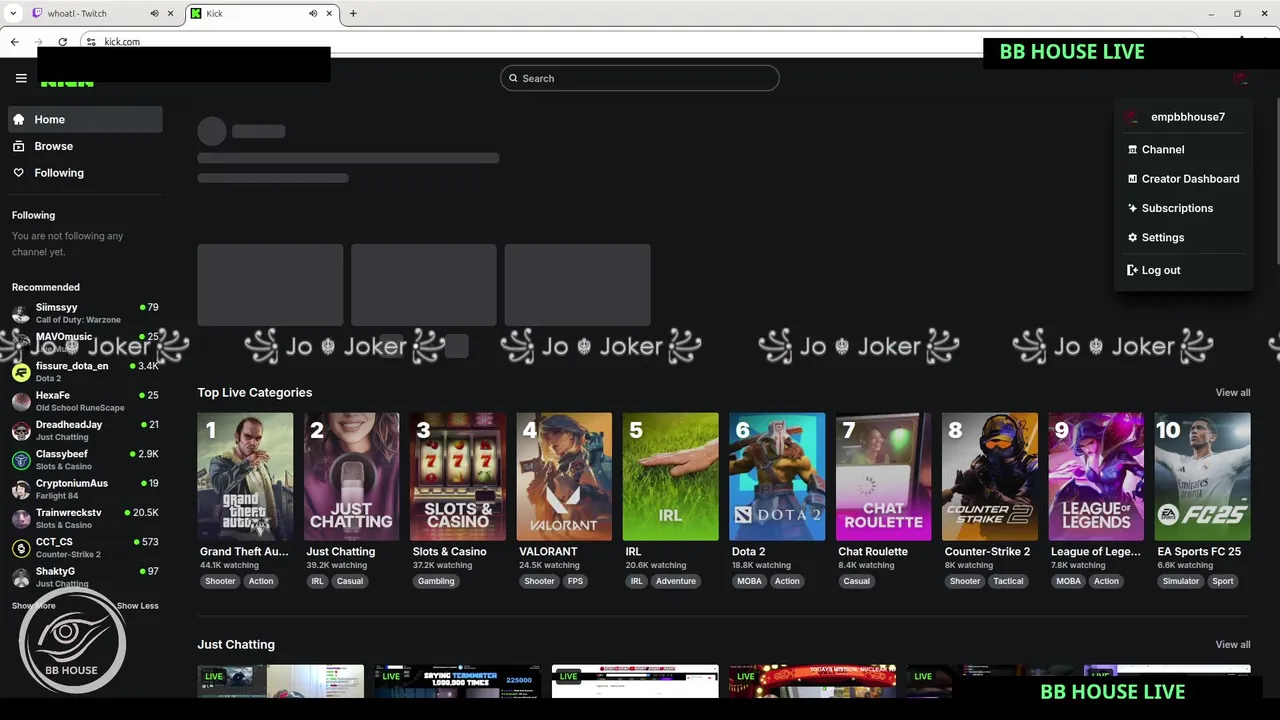Open Creator Dashboard from the user menu
The width and height of the screenshot is (1280, 720).
[x=1183, y=179]
